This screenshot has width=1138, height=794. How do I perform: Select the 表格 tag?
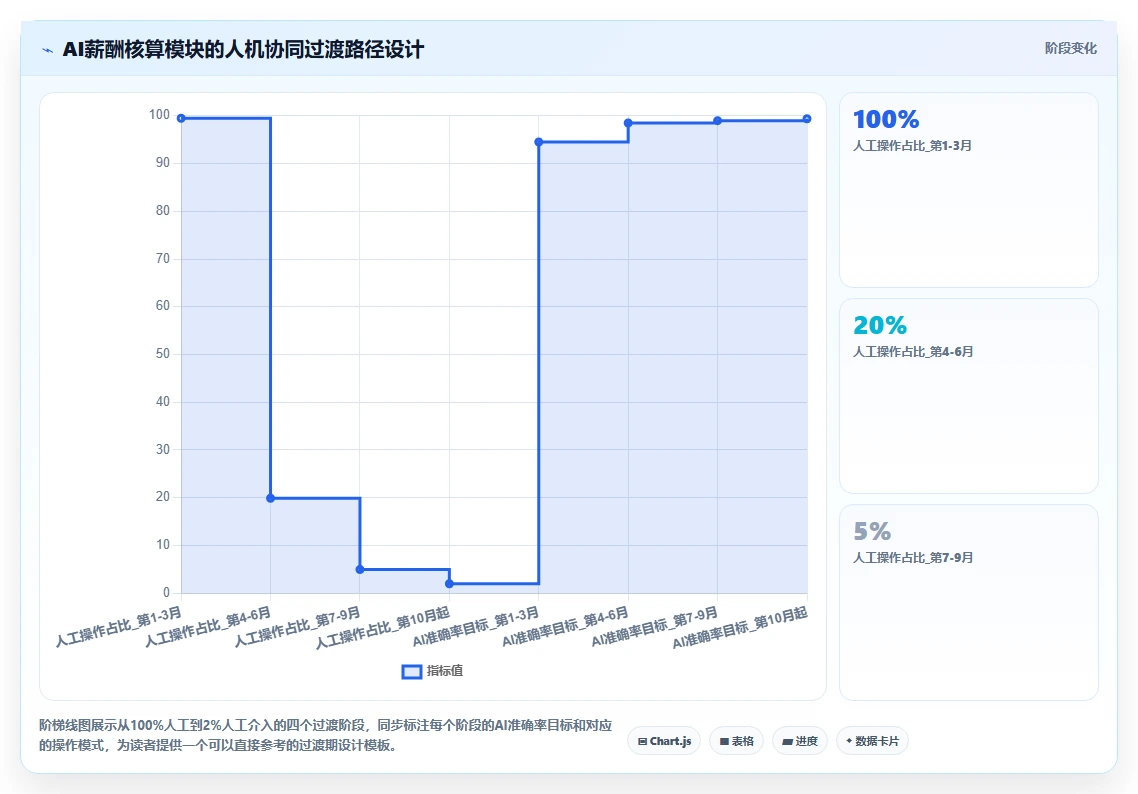pyautogui.click(x=736, y=741)
